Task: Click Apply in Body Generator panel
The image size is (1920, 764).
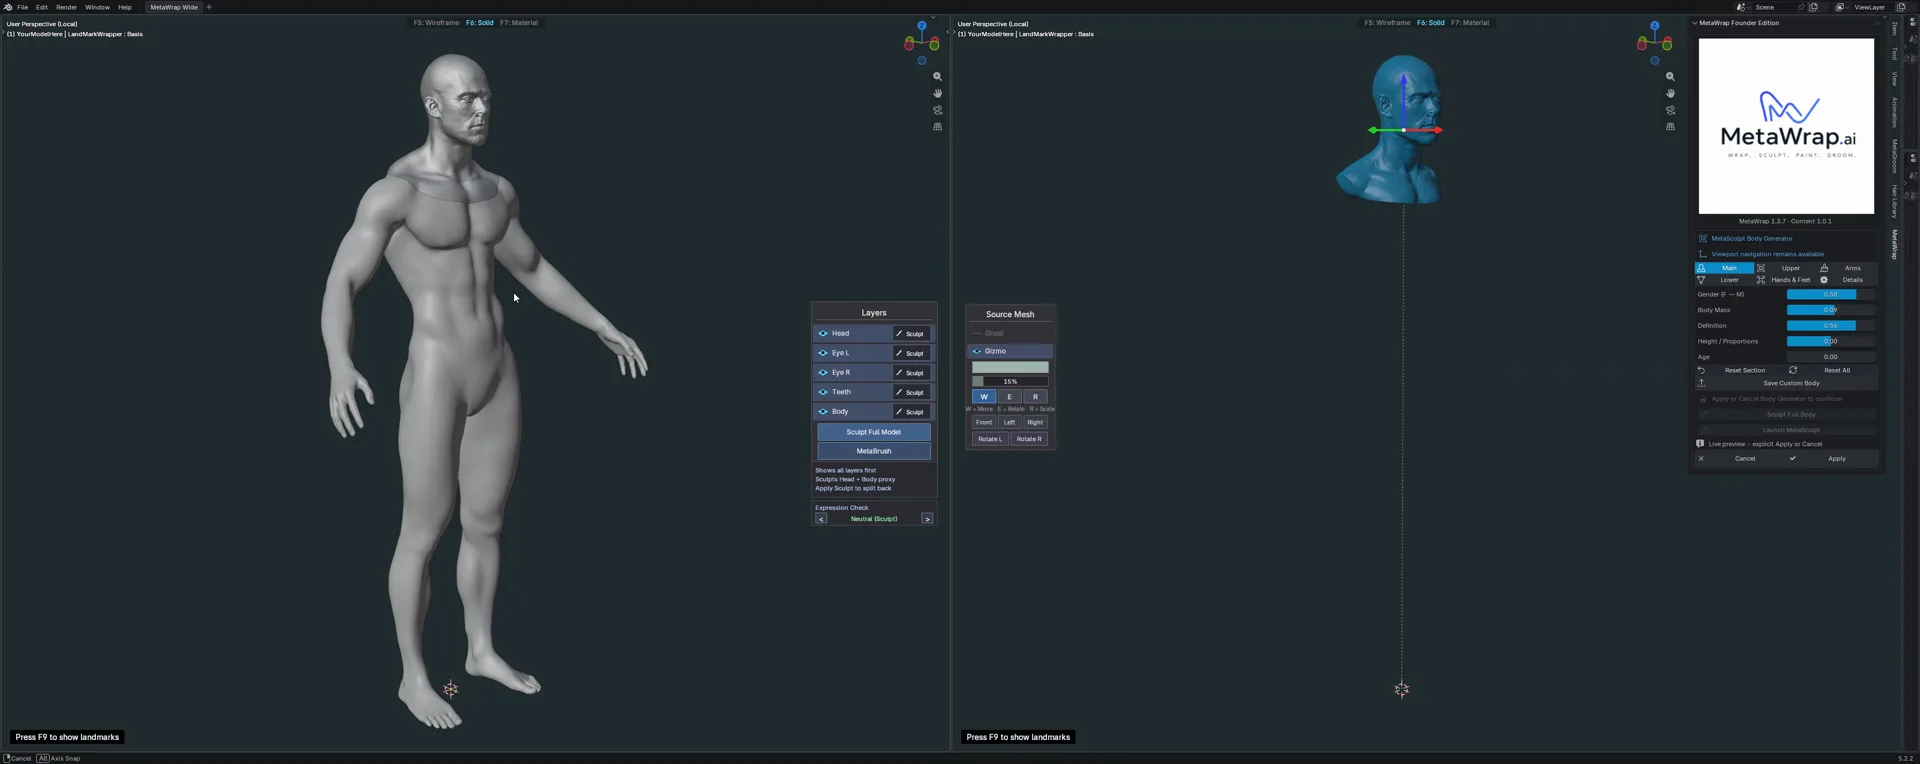Action: coord(1832,459)
